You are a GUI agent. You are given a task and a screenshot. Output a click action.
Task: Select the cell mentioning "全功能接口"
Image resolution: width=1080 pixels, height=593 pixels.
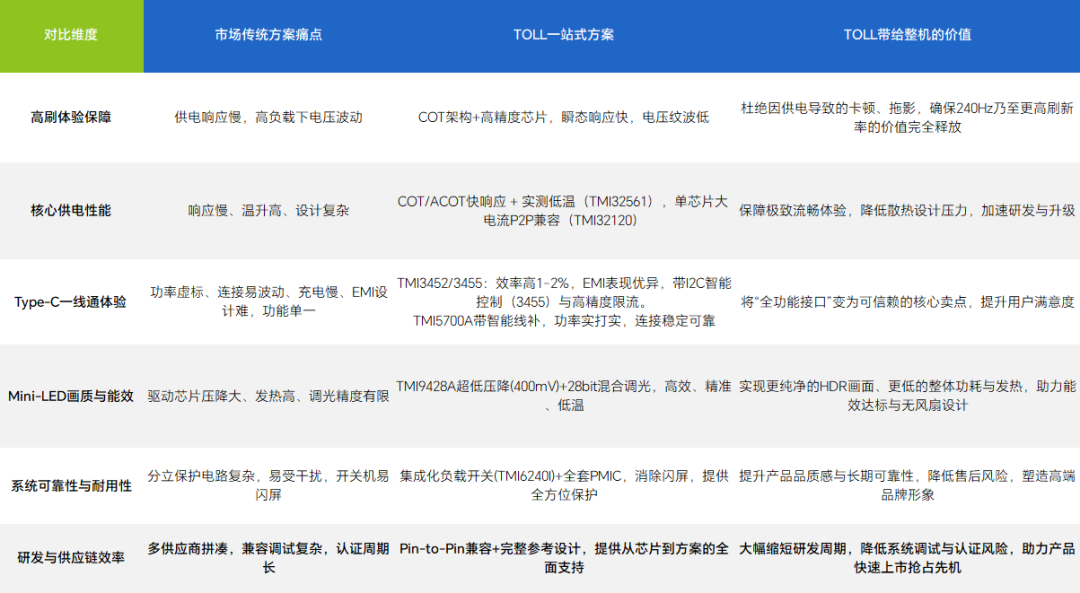point(907,302)
